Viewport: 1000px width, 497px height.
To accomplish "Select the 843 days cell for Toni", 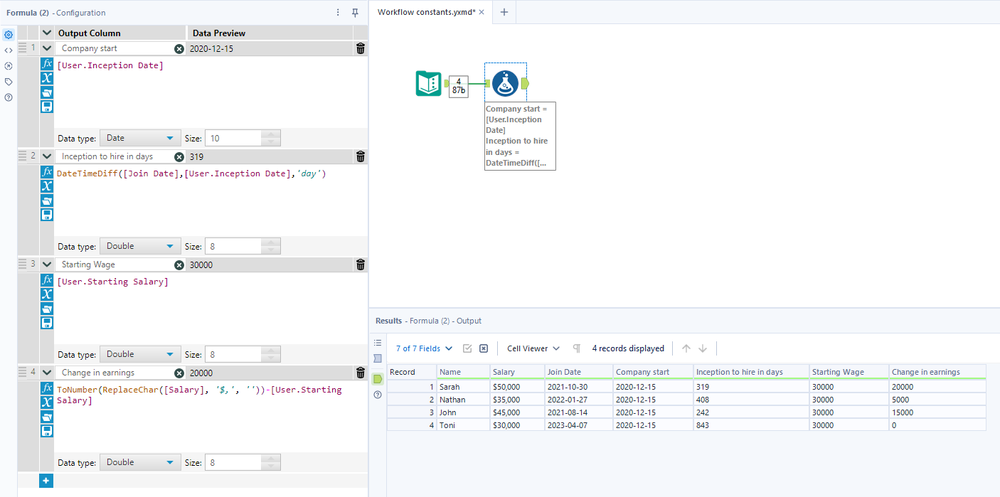I will click(x=751, y=425).
